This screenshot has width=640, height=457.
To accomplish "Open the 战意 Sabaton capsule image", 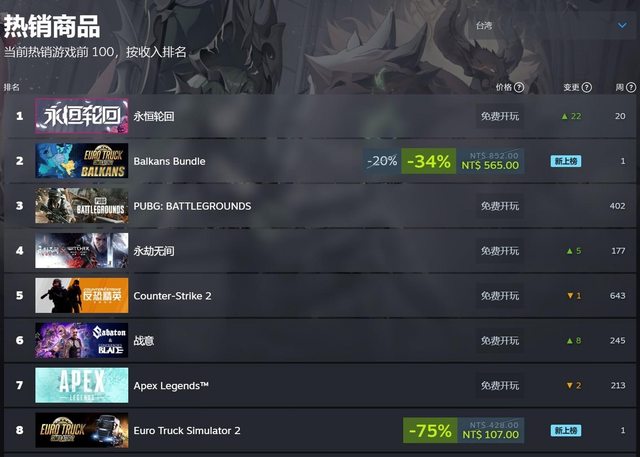I will click(x=82, y=340).
